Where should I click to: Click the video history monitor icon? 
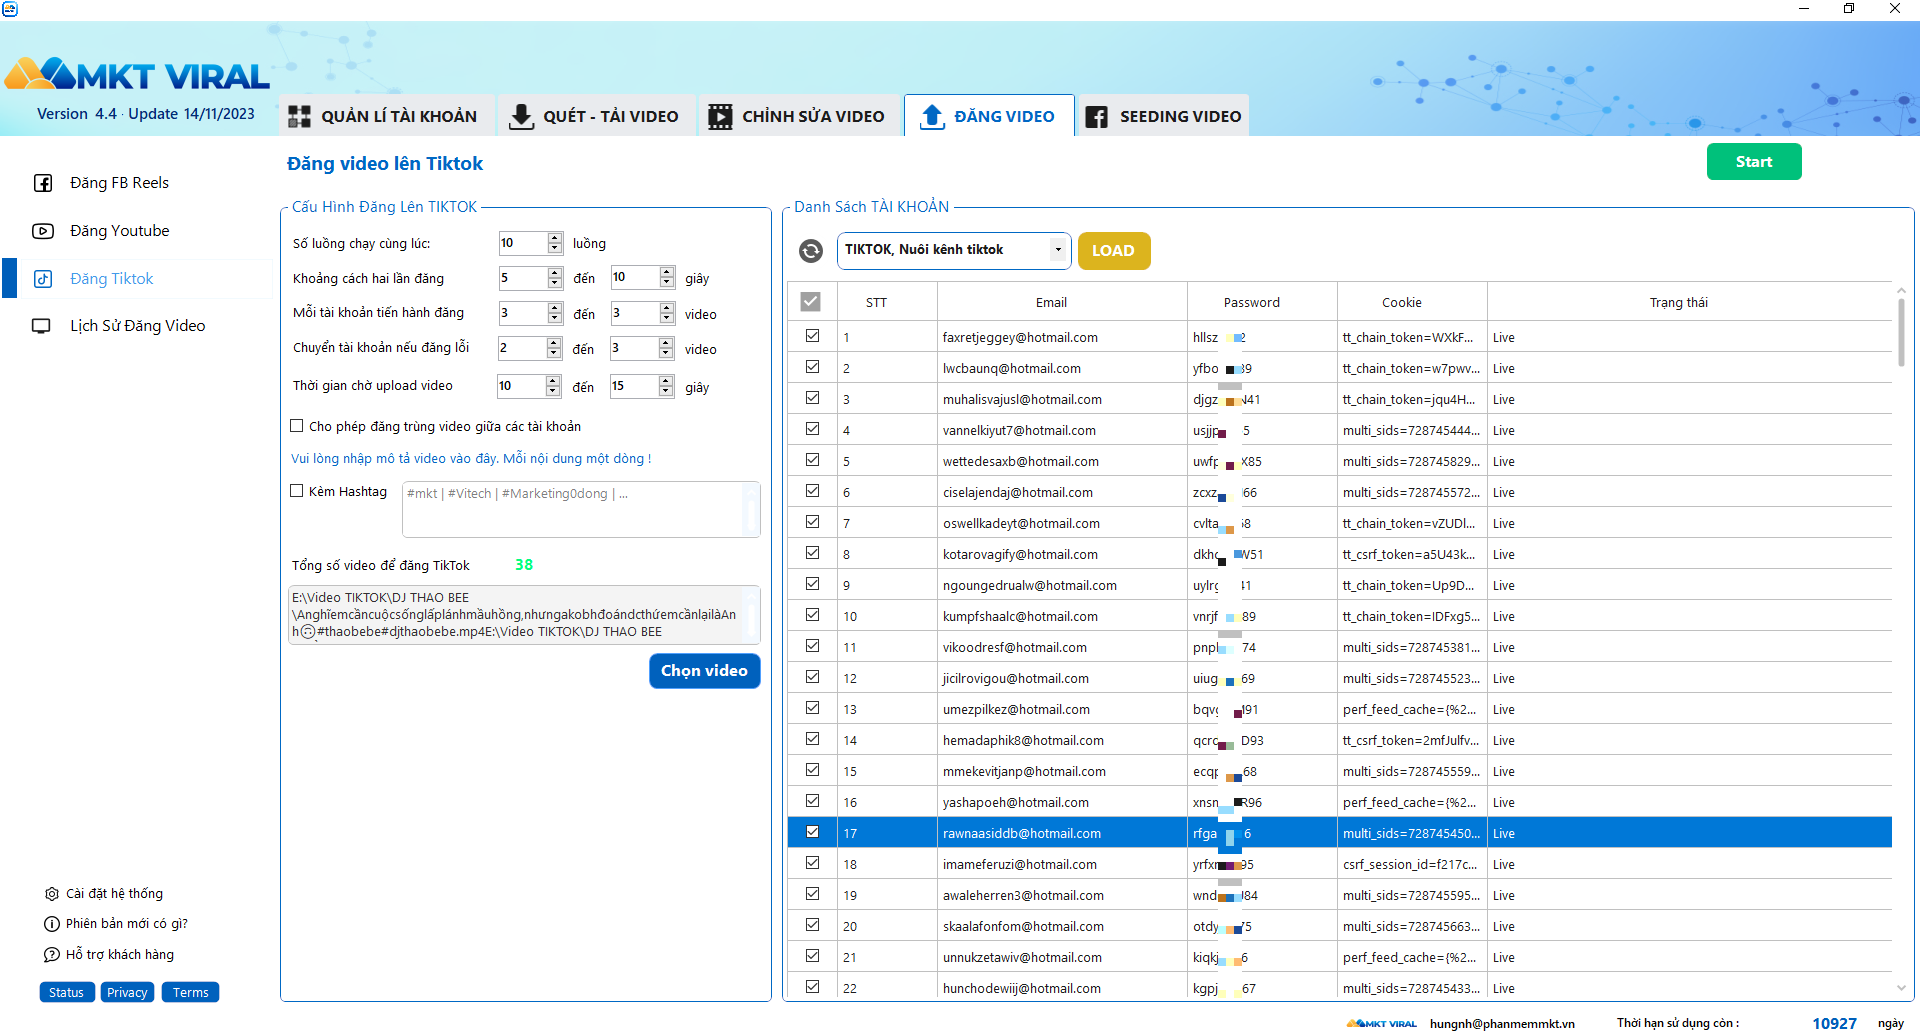[41, 326]
